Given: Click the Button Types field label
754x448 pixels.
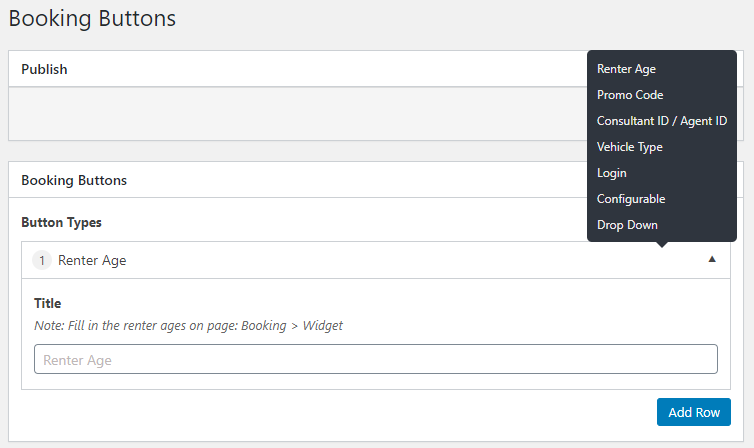Looking at the screenshot, I should pyautogui.click(x=62, y=223).
